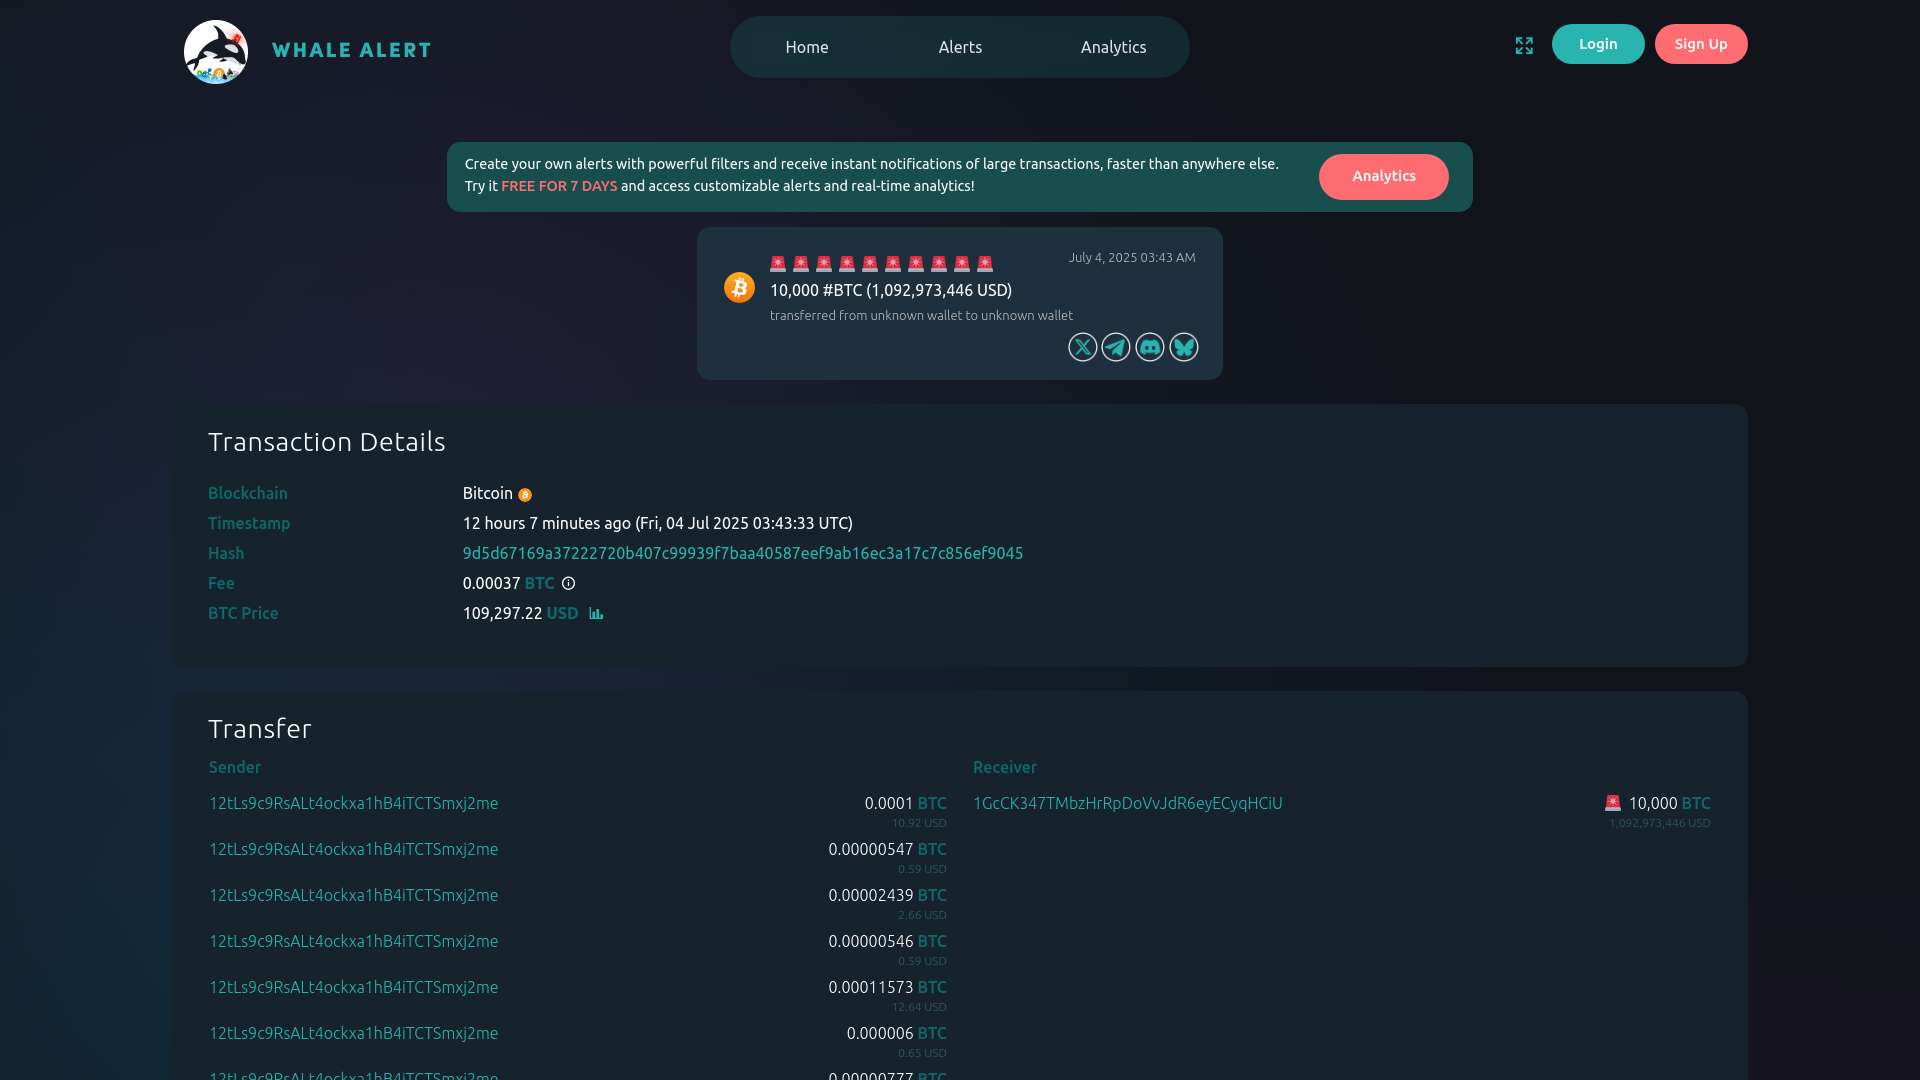This screenshot has width=1920, height=1080.
Task: Click the Transaction Details heading
Action: (x=327, y=442)
